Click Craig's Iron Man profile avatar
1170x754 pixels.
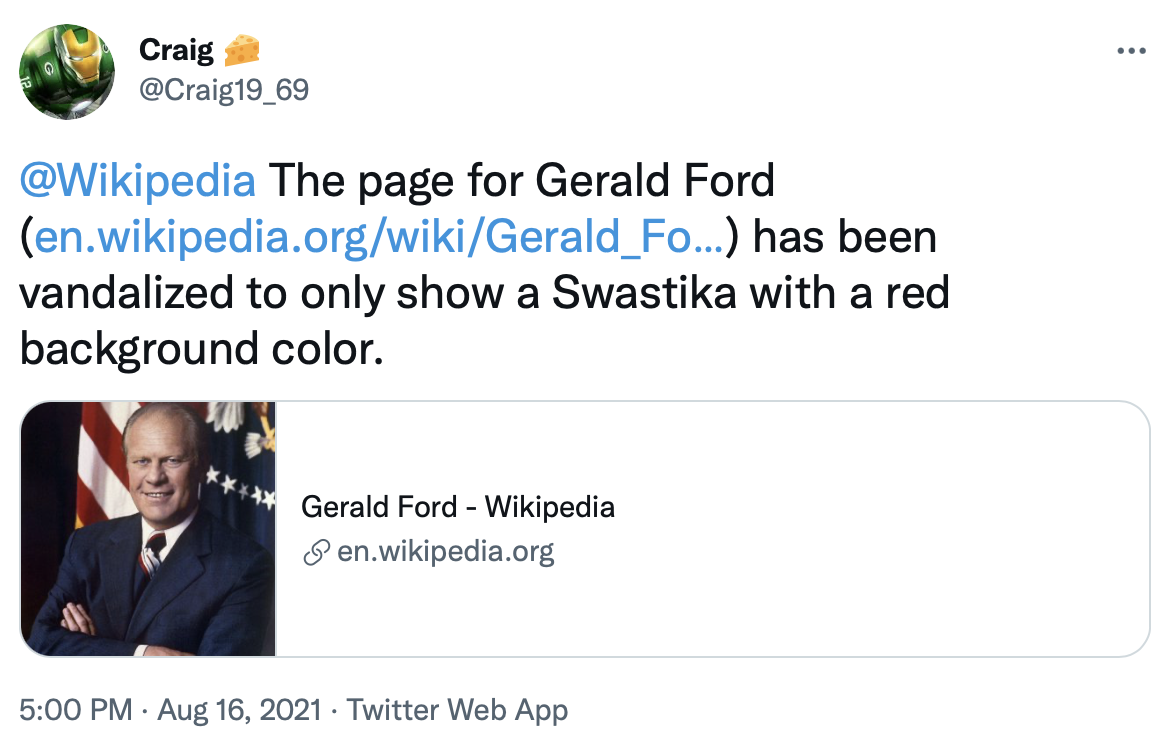67,72
